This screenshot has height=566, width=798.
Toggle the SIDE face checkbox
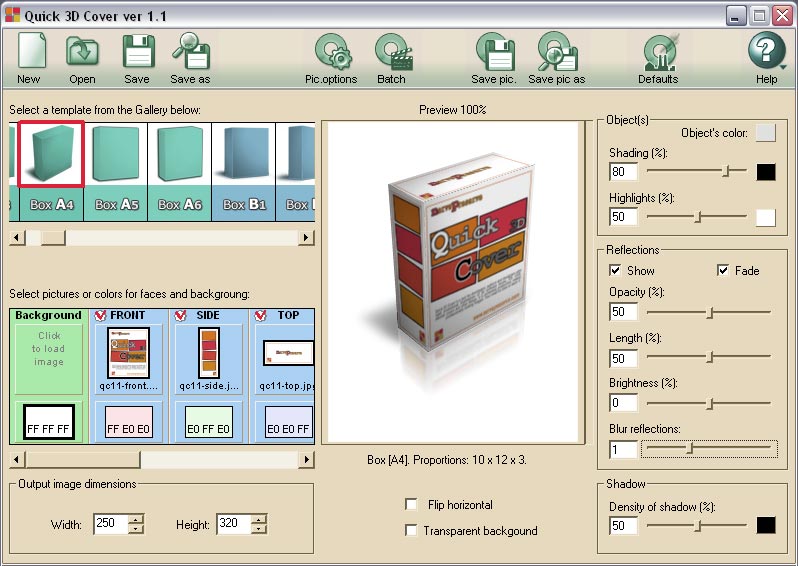pos(180,316)
